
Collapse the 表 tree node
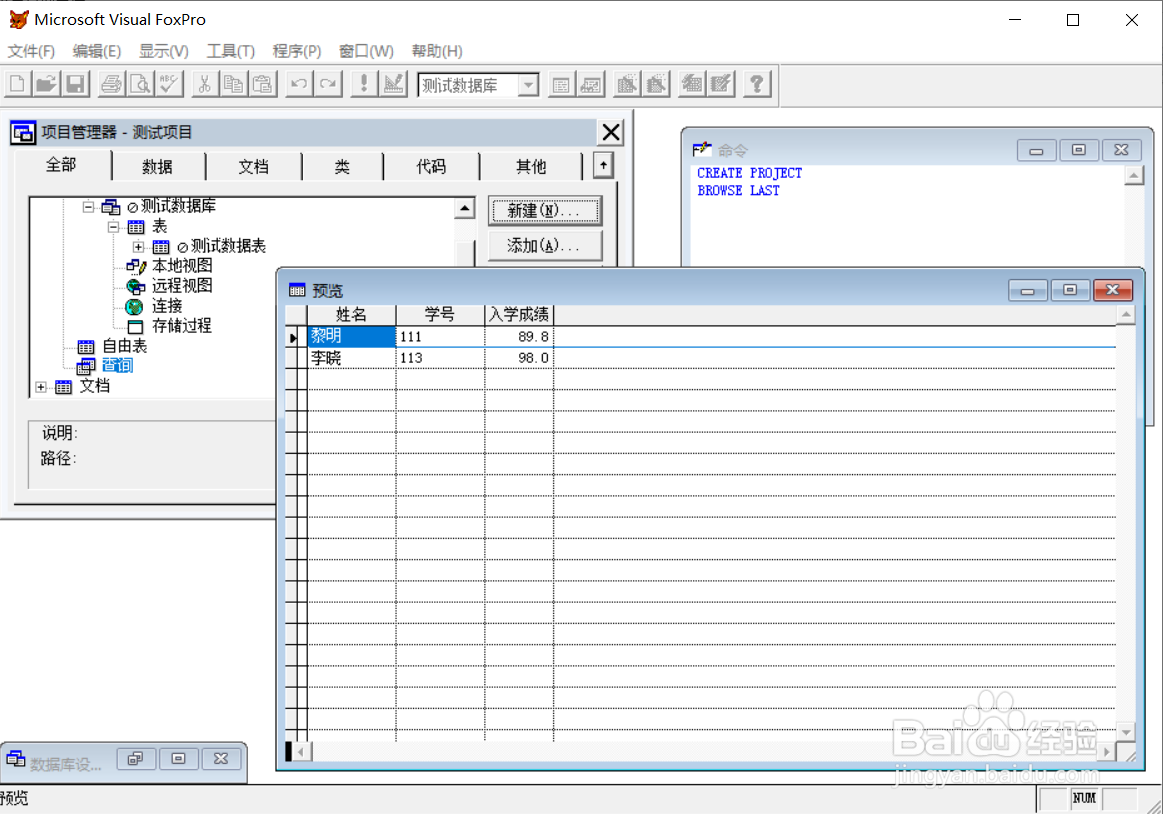coord(113,226)
